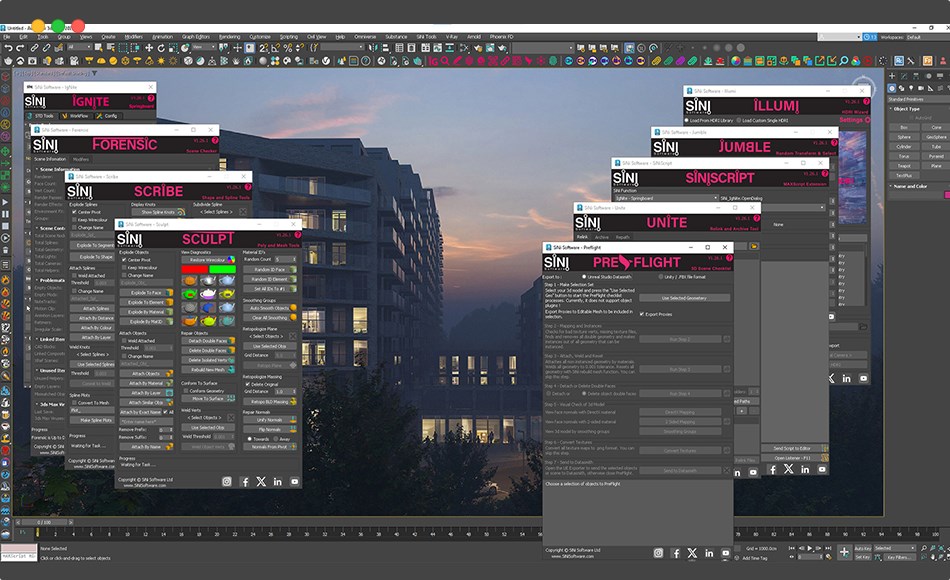Toggle Center Pivot checkbox in Sculpt panel
This screenshot has height=580, width=950.
point(124,260)
